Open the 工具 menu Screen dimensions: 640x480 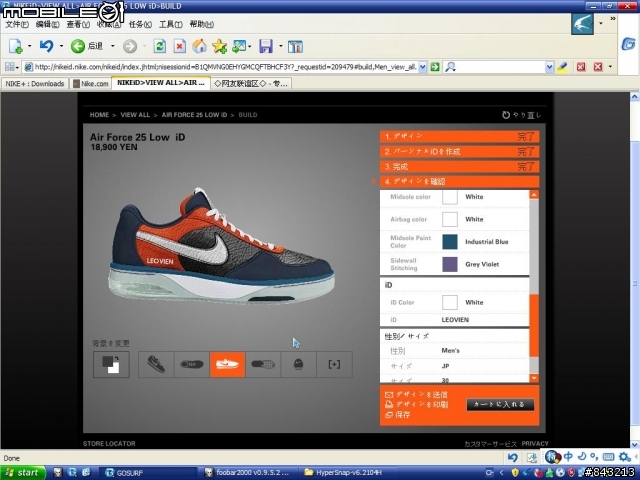pyautogui.click(x=171, y=24)
